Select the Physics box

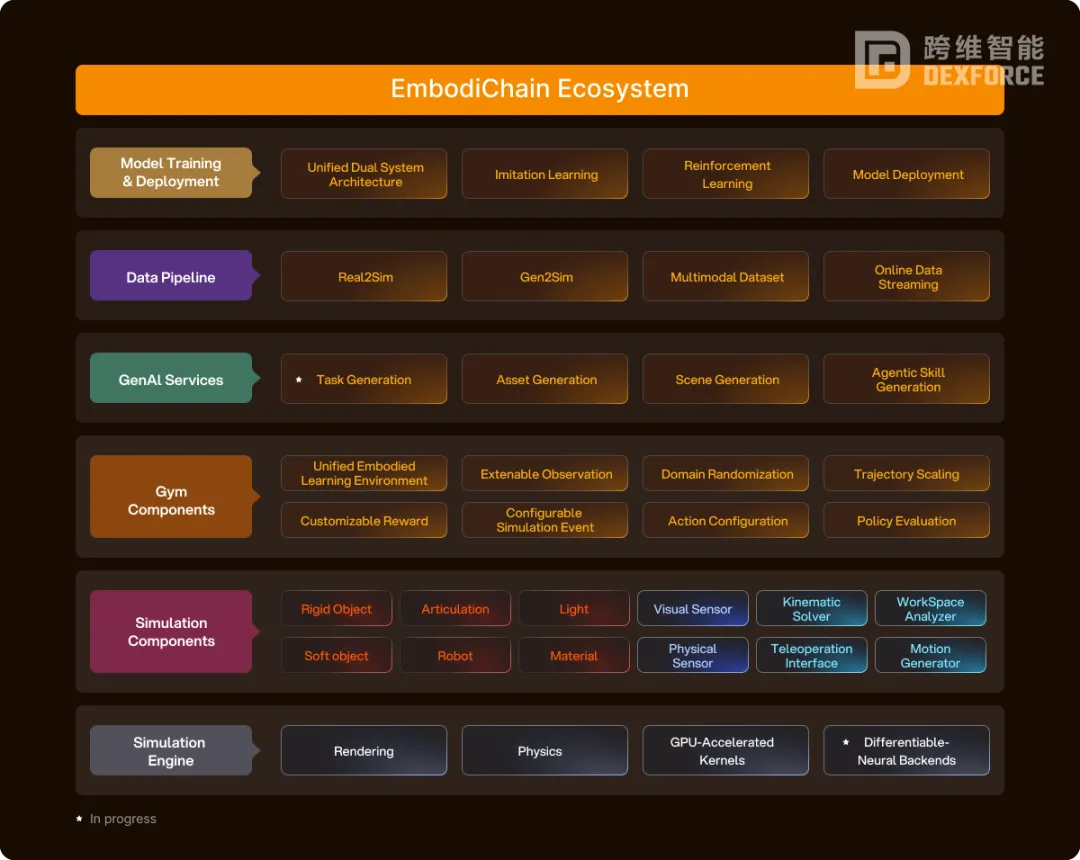[x=545, y=751]
